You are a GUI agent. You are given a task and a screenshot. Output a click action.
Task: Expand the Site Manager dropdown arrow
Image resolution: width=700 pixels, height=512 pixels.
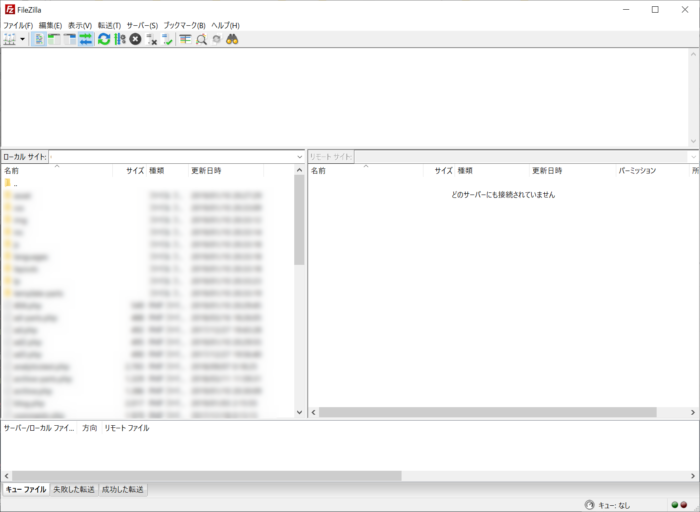pos(23,39)
